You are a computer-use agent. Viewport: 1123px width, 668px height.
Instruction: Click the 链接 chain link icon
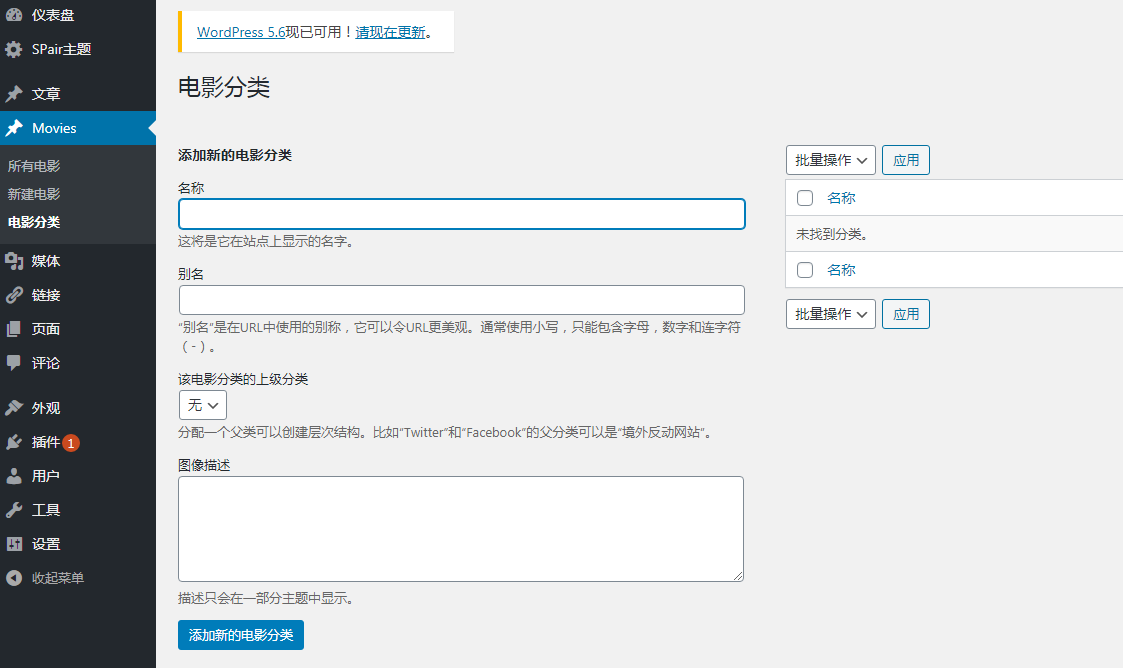pyautogui.click(x=14, y=295)
